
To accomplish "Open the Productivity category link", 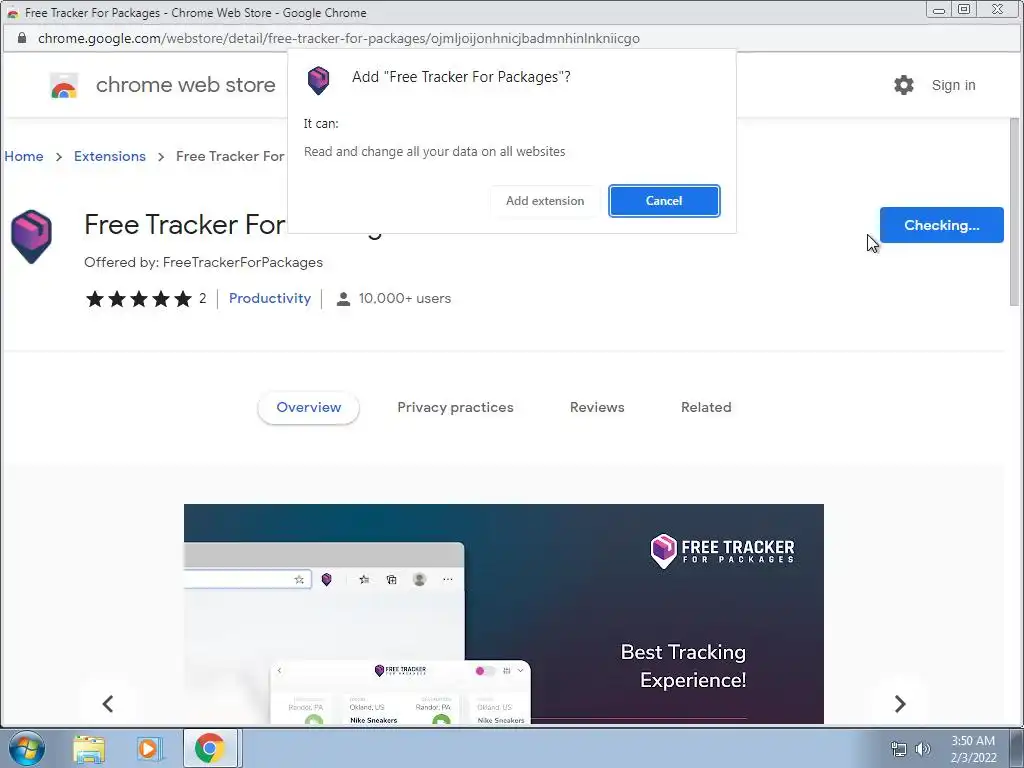I will [270, 298].
